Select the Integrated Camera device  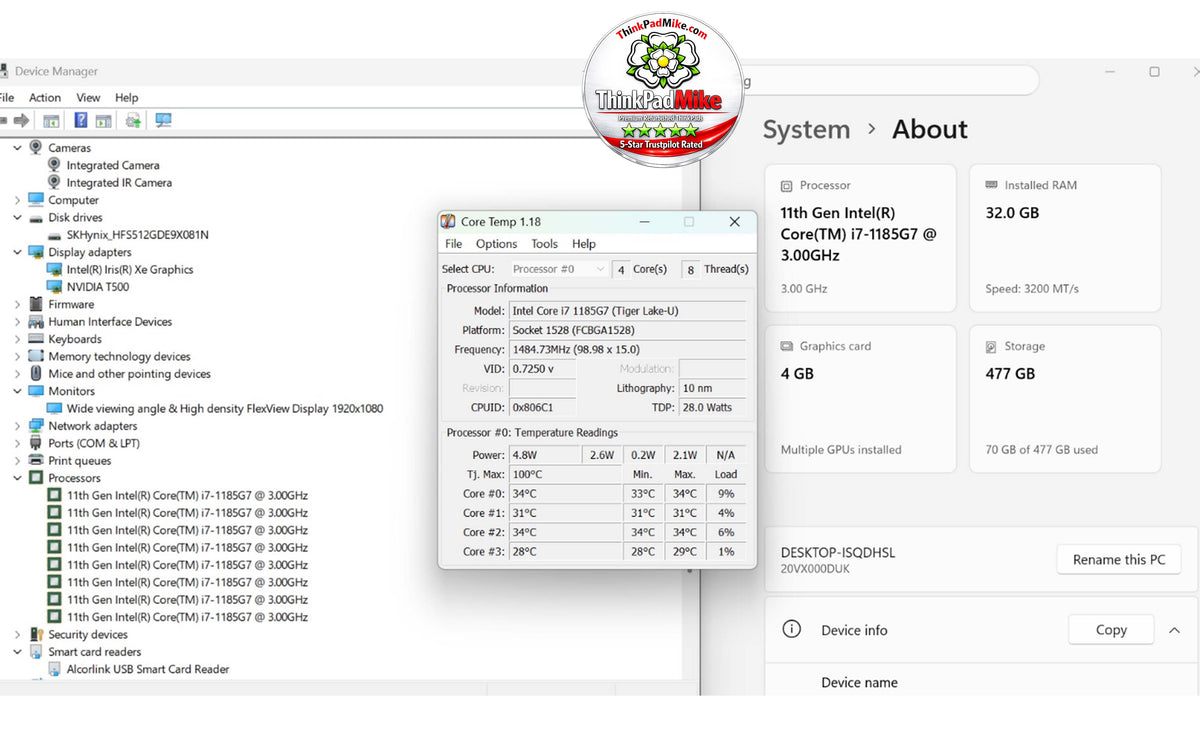click(113, 165)
